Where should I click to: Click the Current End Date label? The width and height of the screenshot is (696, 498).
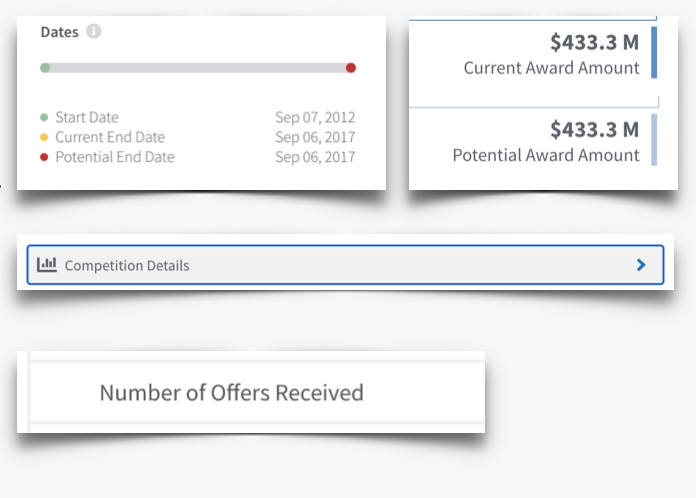110,137
